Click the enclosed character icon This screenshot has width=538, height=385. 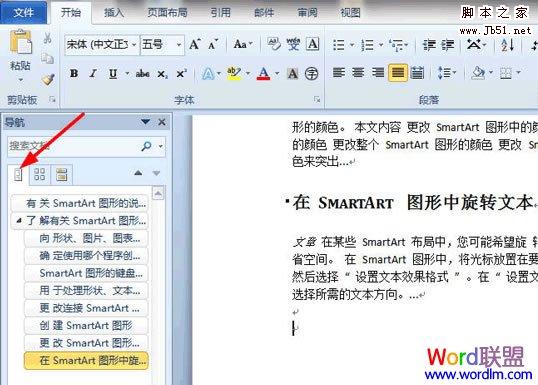(x=312, y=73)
